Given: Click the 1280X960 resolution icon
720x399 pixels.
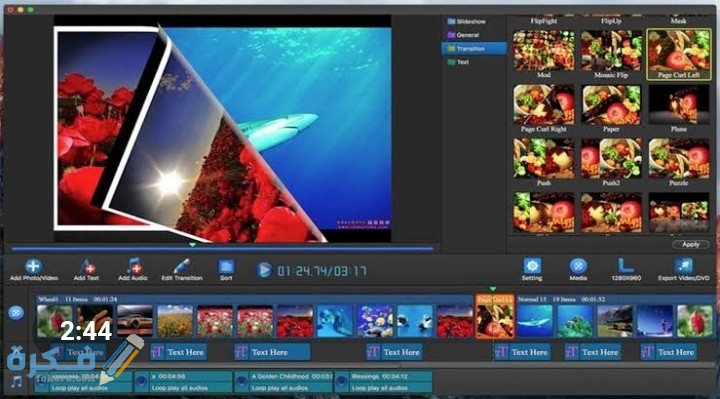Looking at the screenshot, I should 626,266.
